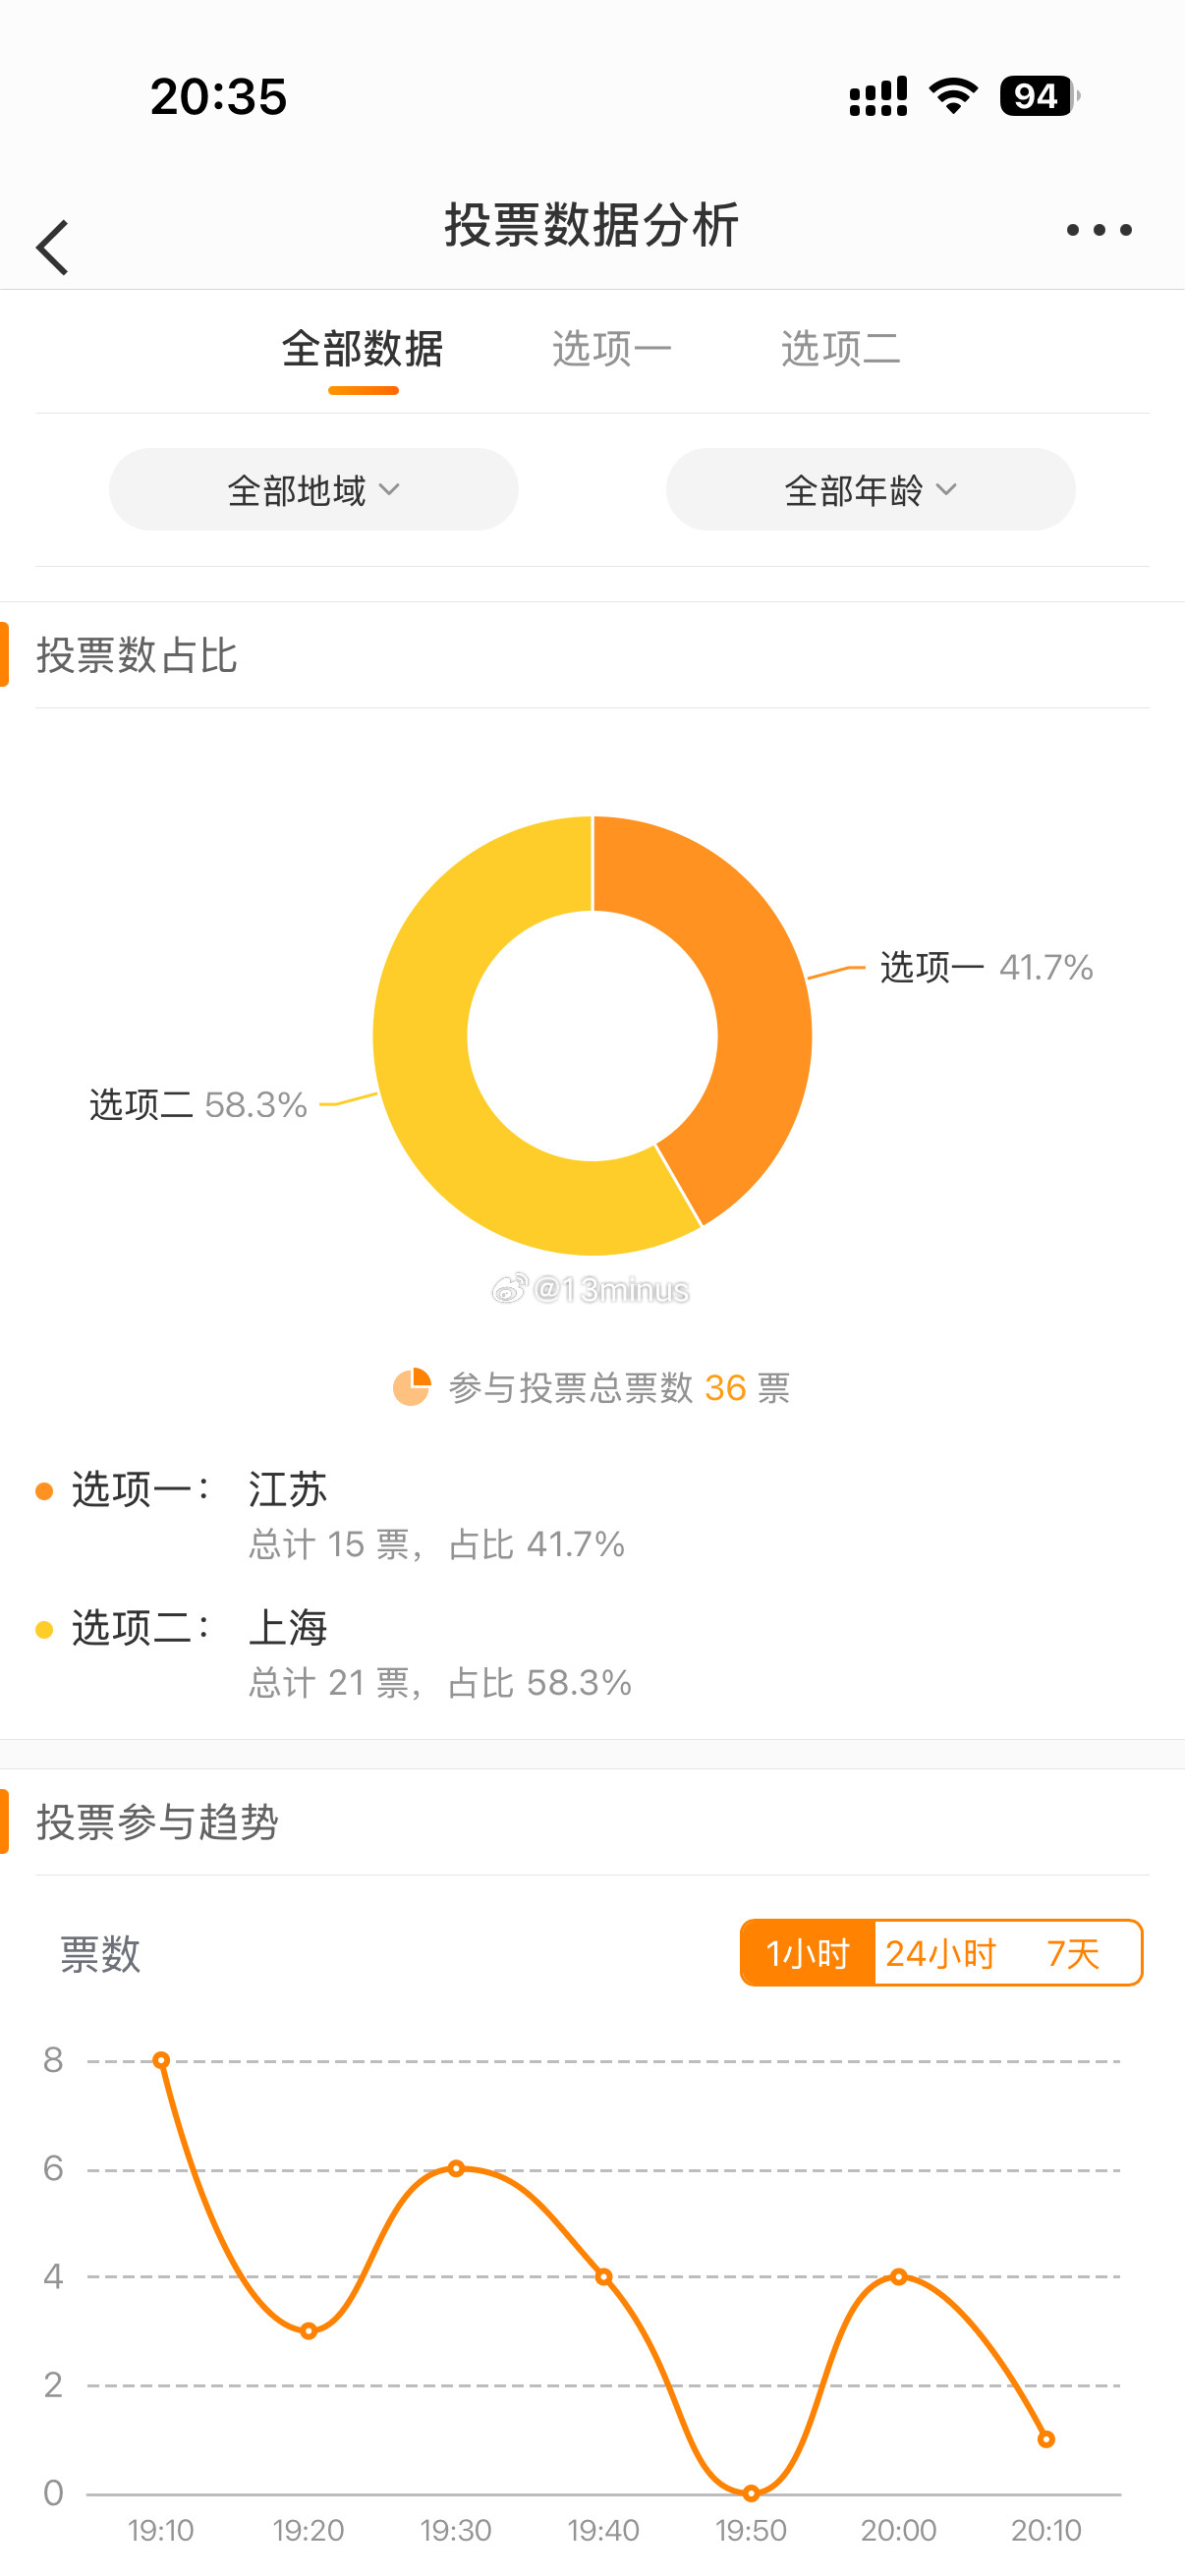Select the yellow legend dot for 选项二

tap(42, 1628)
